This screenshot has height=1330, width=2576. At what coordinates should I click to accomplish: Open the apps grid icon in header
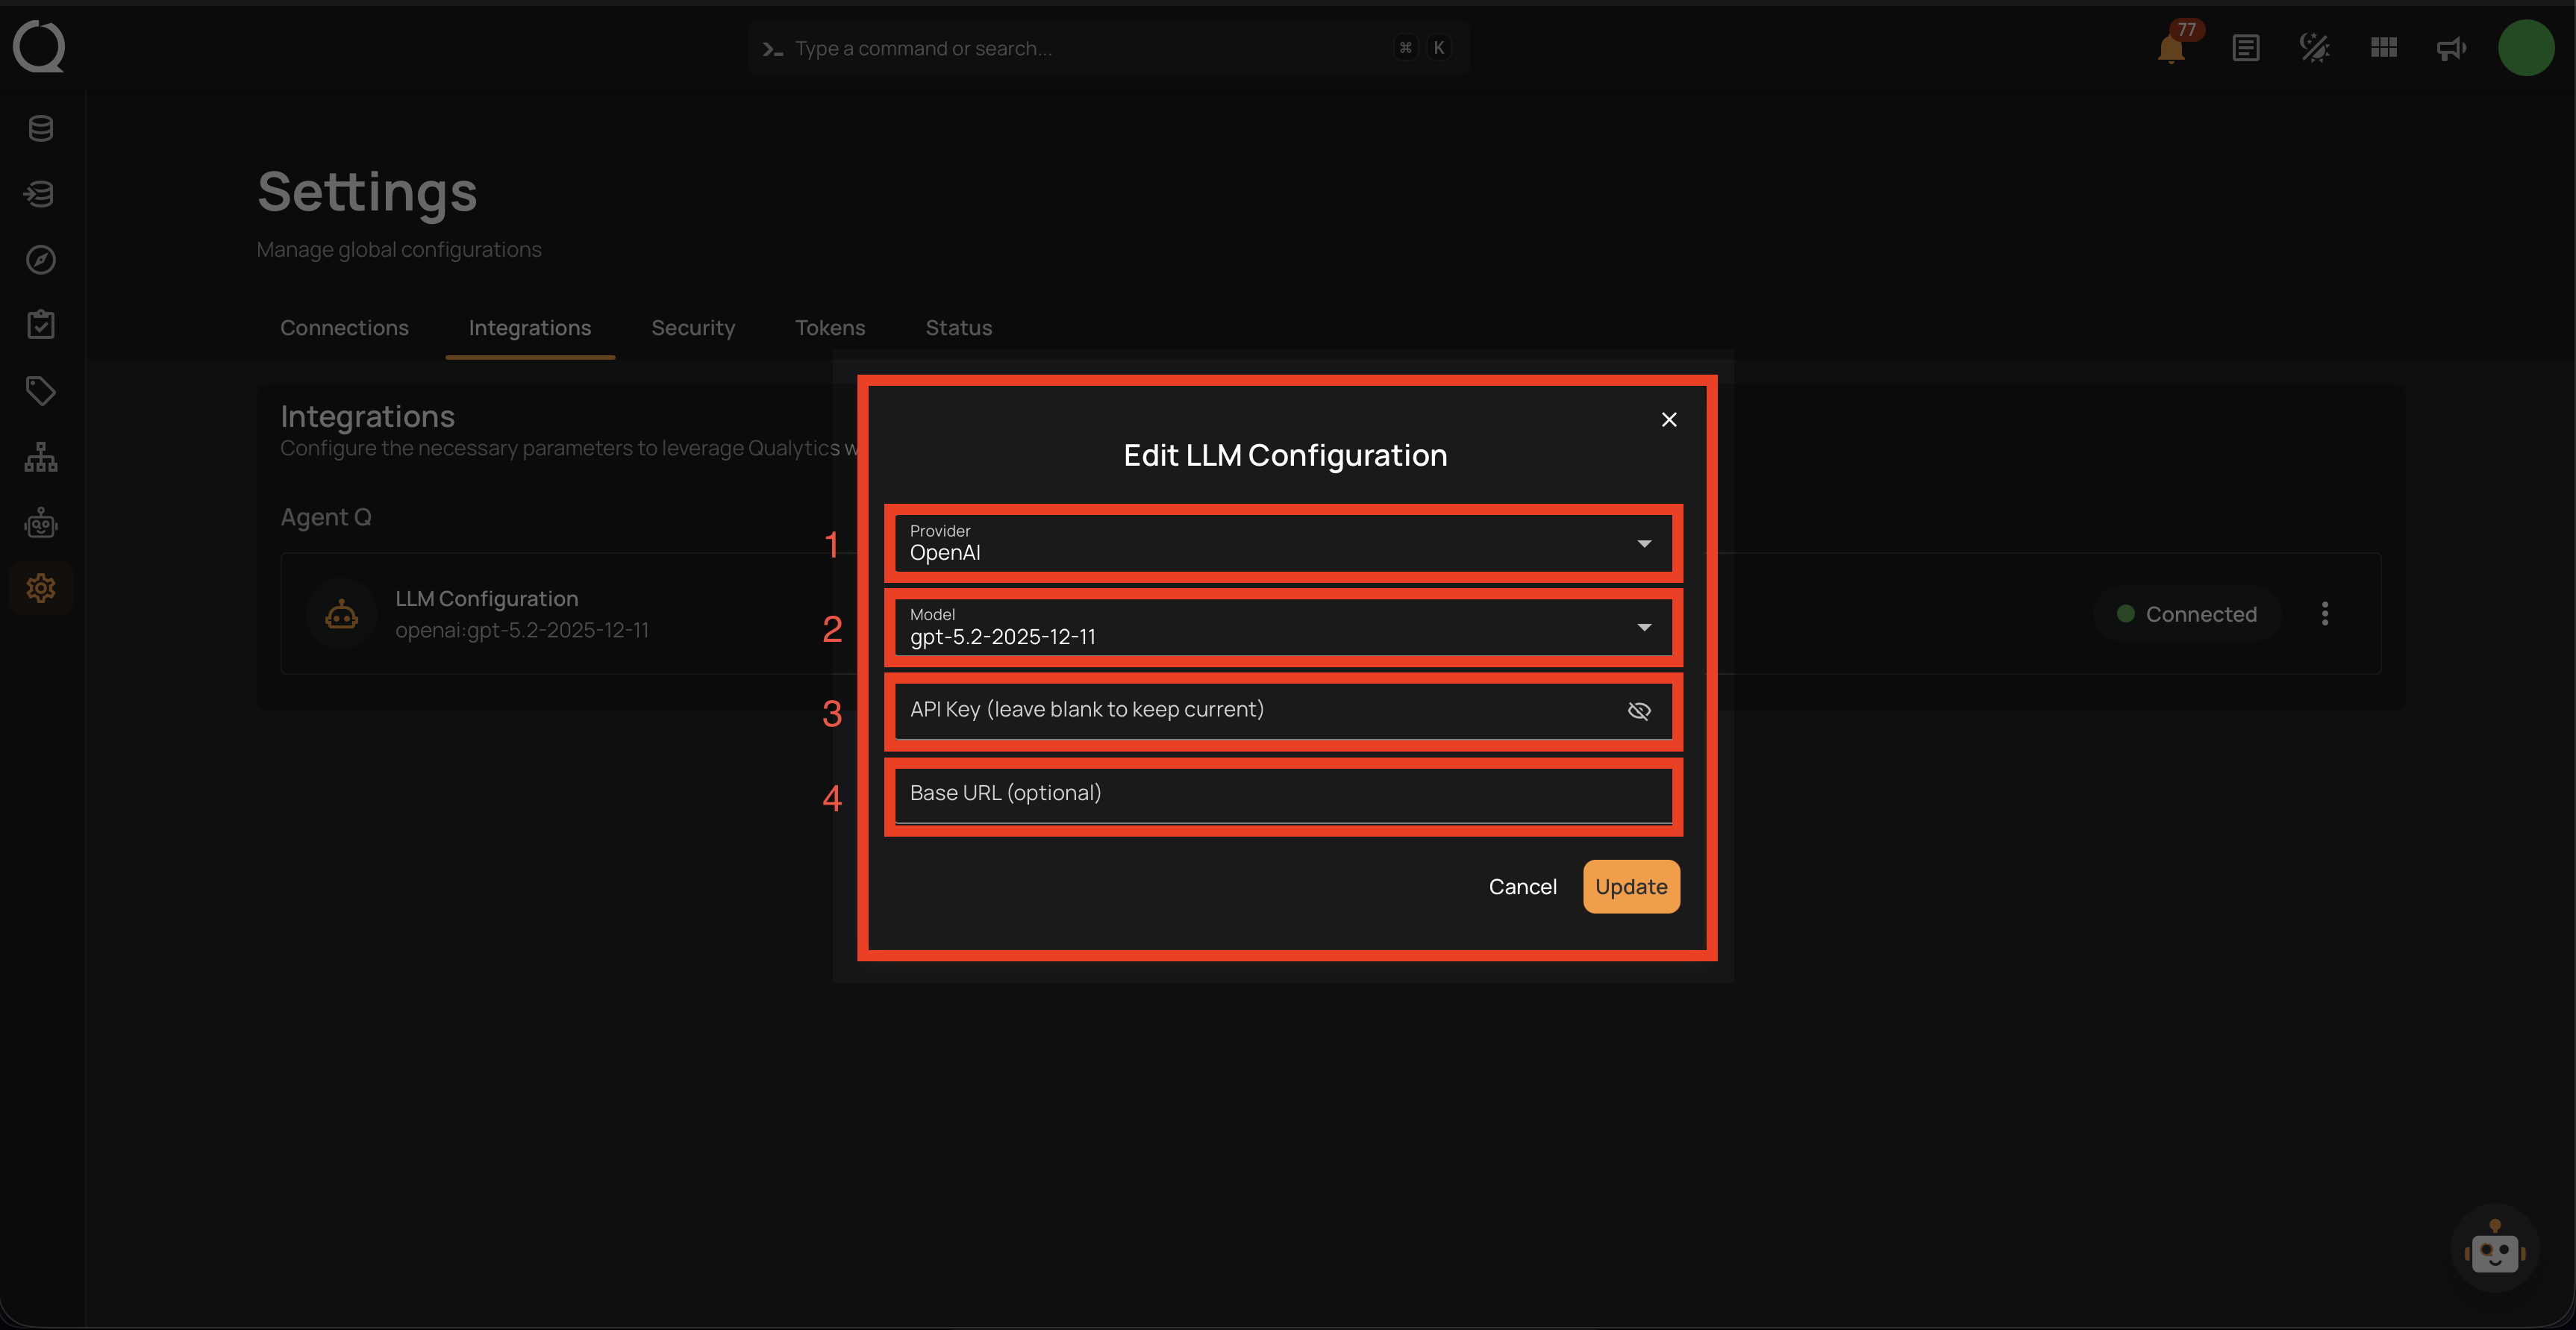pyautogui.click(x=2383, y=47)
